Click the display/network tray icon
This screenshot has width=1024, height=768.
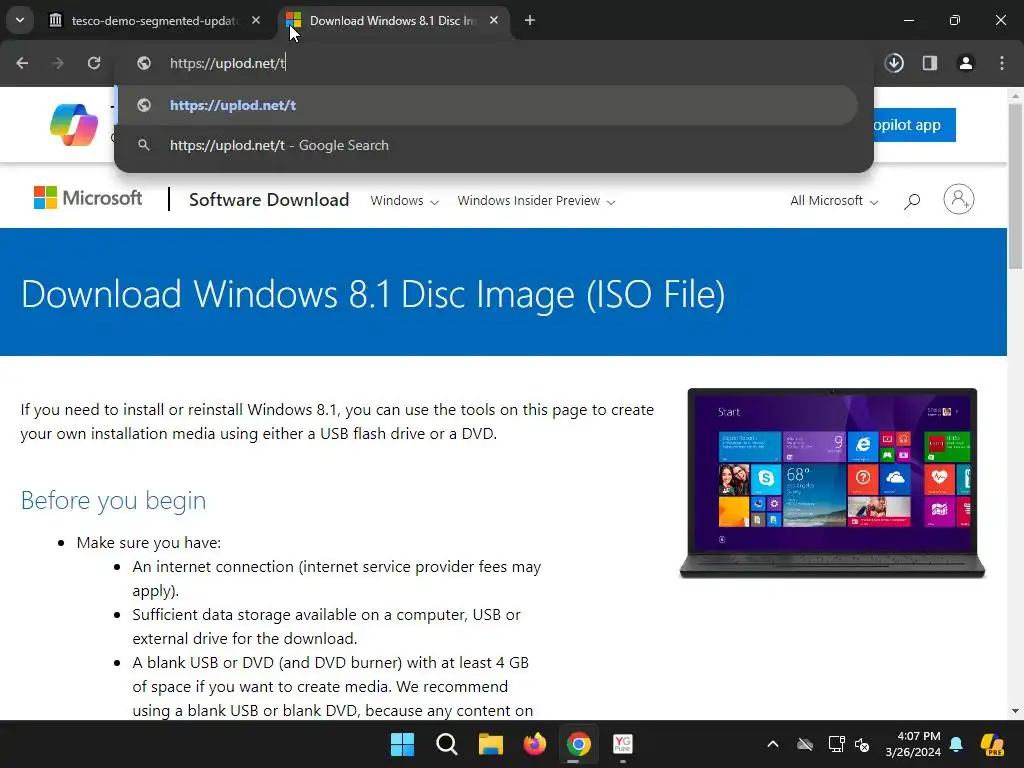pos(837,744)
